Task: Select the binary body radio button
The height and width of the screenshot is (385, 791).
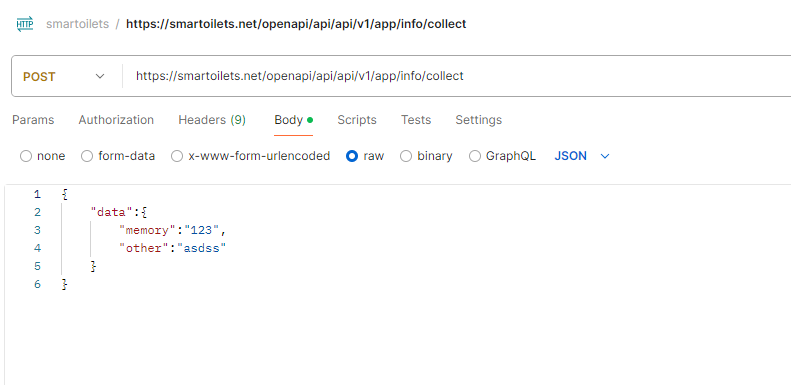Action: 406,156
